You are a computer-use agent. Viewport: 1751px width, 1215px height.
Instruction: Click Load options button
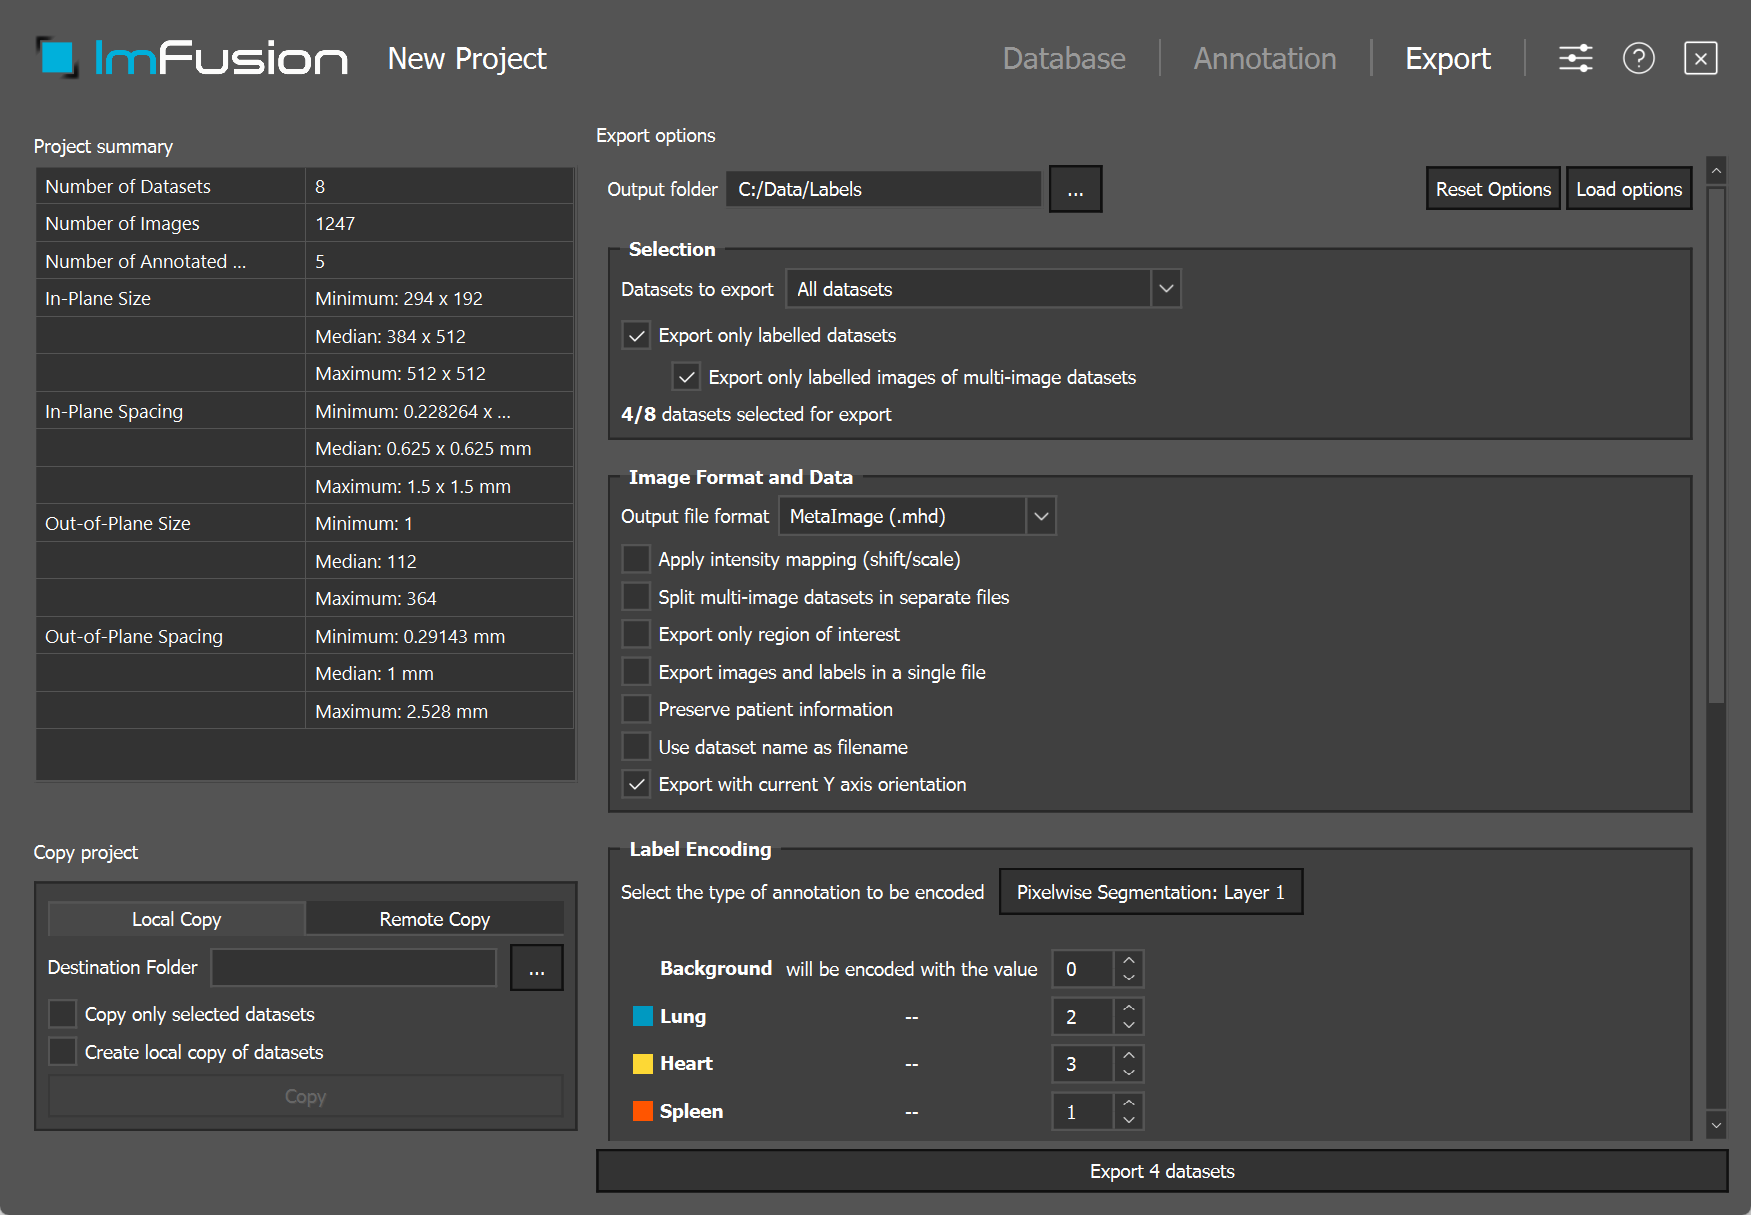pyautogui.click(x=1629, y=189)
